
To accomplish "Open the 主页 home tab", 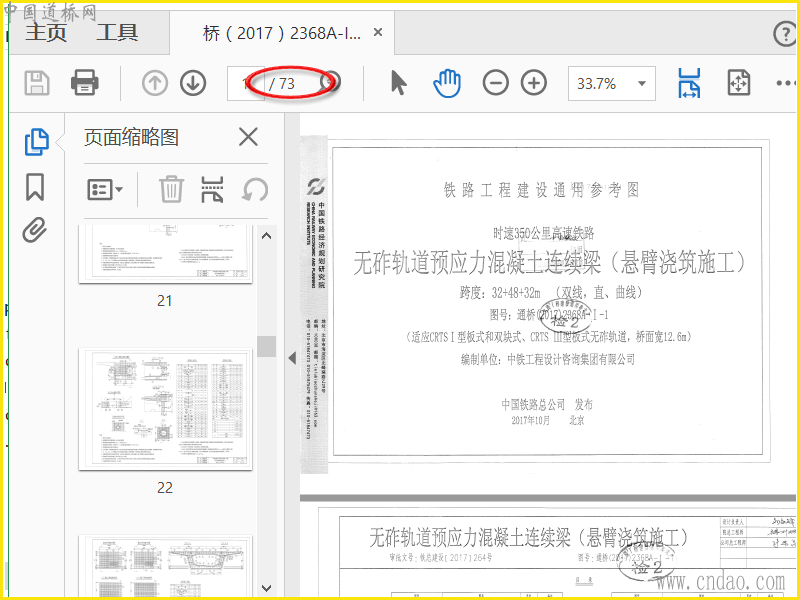I will click(46, 33).
